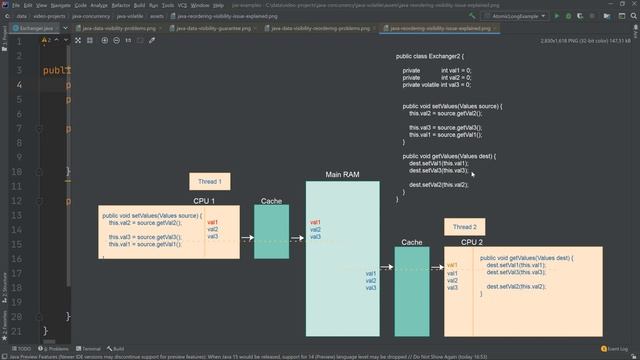Toggle the image grid icon
The width and height of the screenshot is (640, 360).
(90, 40)
